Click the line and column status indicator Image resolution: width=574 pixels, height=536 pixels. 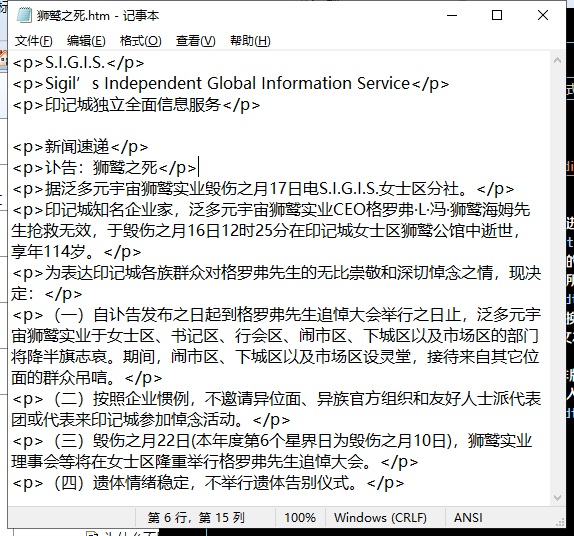(x=196, y=517)
